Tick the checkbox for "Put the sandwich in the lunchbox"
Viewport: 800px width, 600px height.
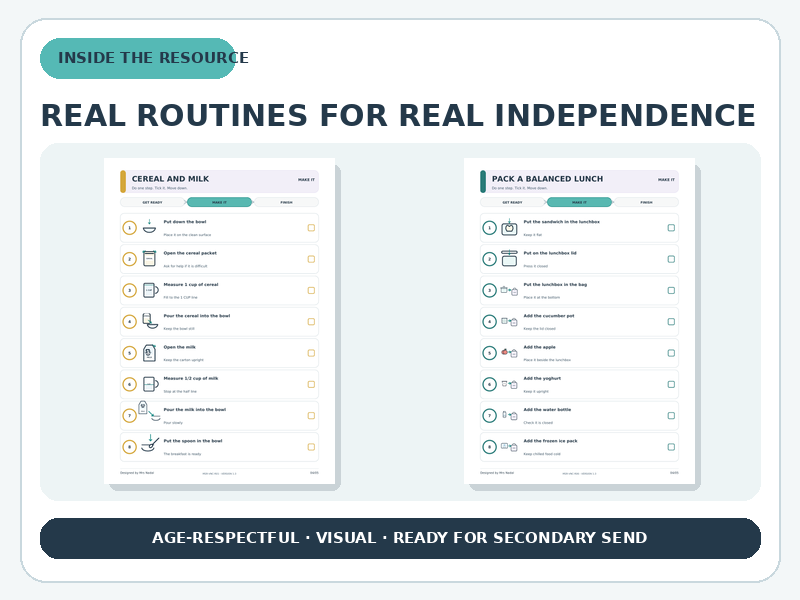[671, 228]
